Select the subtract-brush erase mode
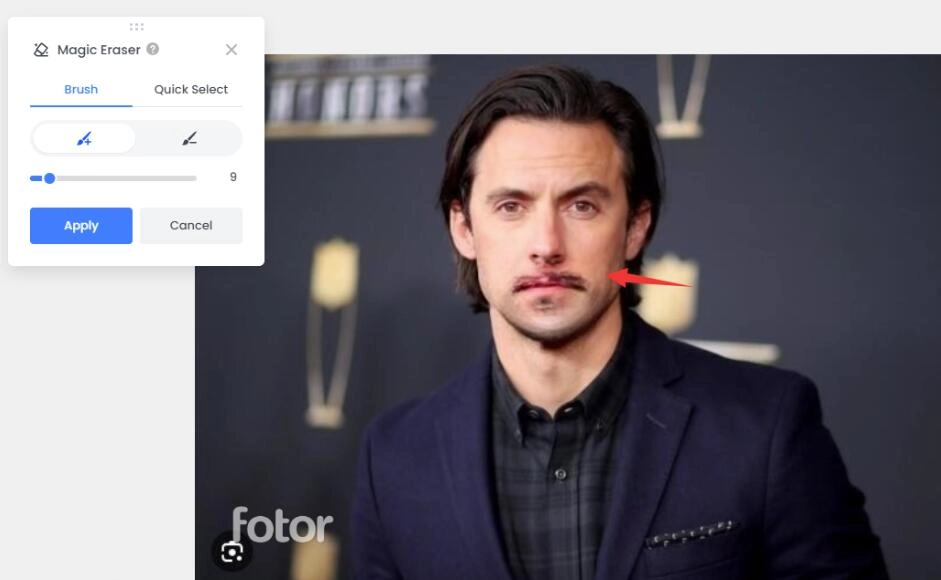The image size is (941, 580). [x=190, y=139]
